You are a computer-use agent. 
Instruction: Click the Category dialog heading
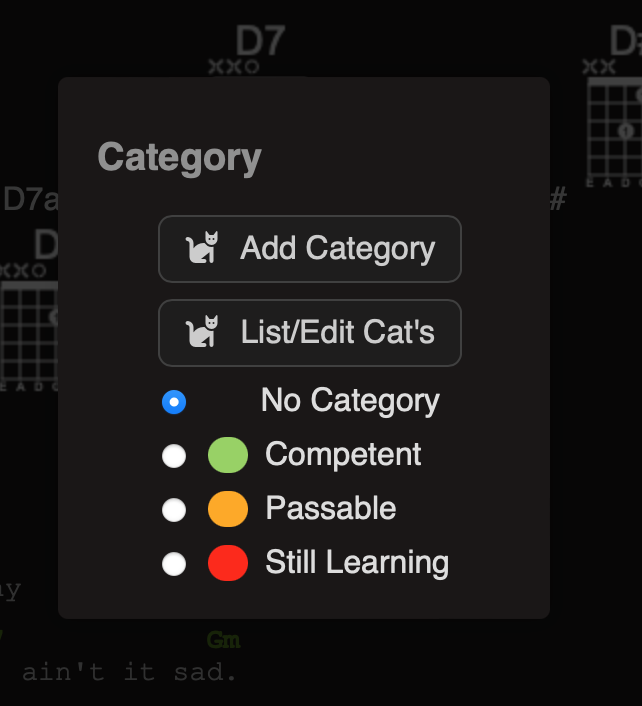[x=179, y=158]
